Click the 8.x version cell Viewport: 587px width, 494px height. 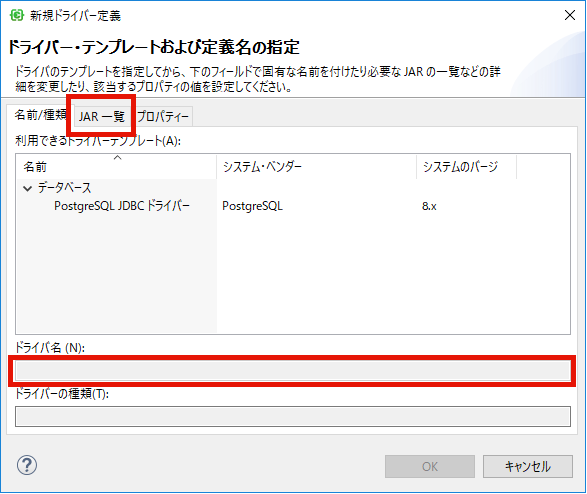pos(429,206)
